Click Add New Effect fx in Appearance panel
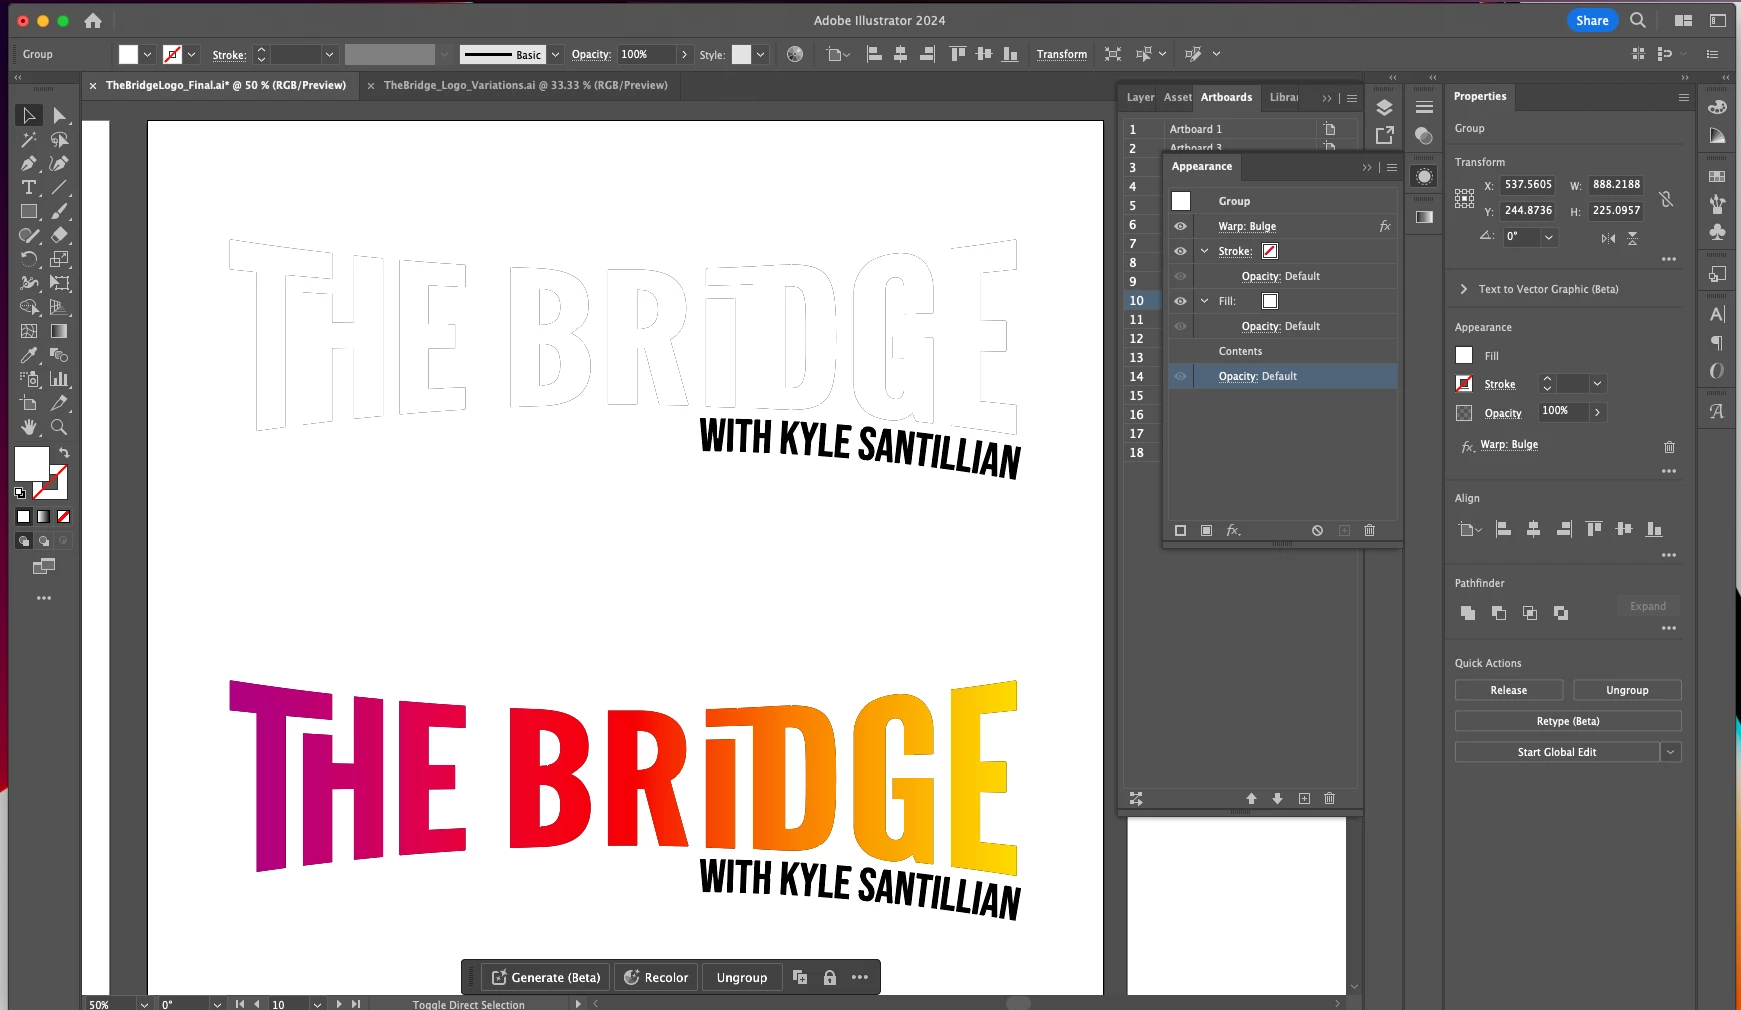The height and width of the screenshot is (1010, 1741). [x=1234, y=531]
